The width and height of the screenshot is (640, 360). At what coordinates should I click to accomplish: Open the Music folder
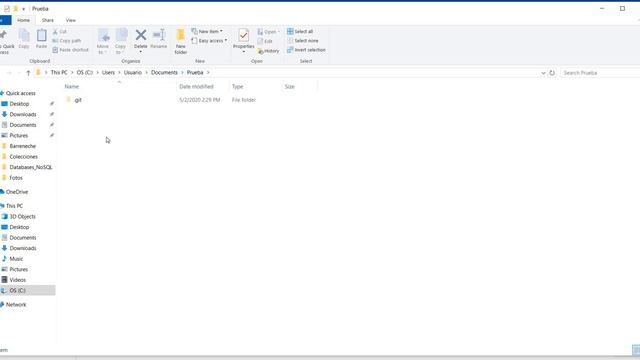click(16, 259)
